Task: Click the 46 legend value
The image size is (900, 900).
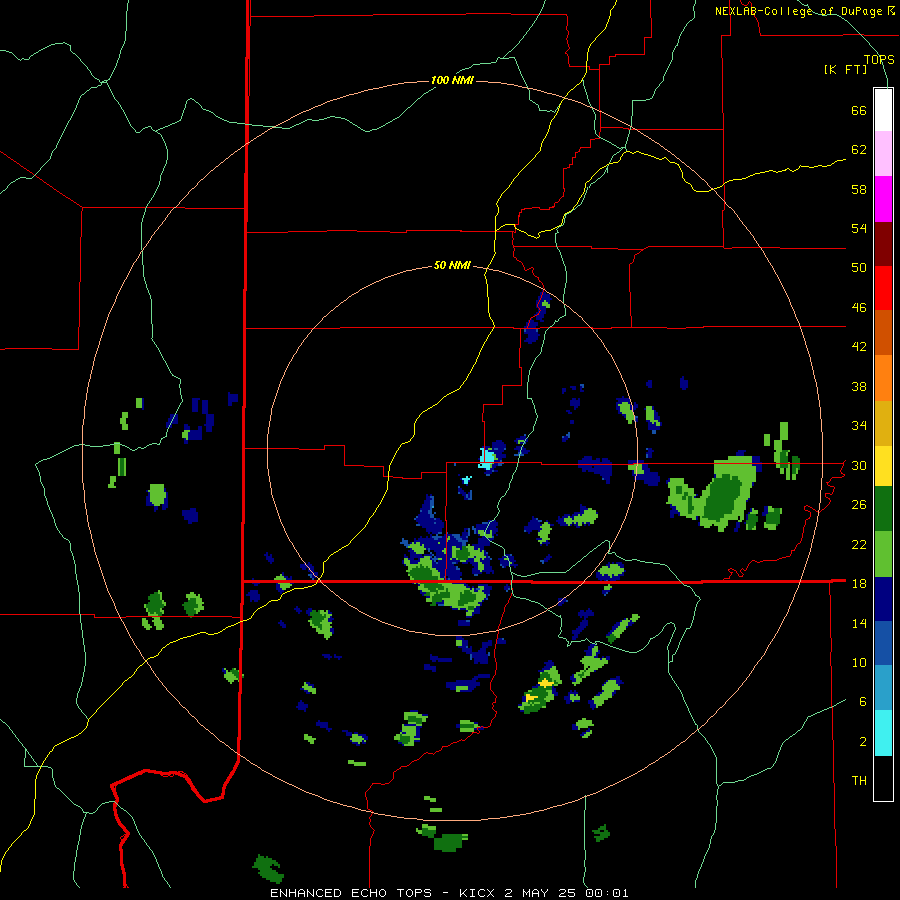Action: (859, 307)
